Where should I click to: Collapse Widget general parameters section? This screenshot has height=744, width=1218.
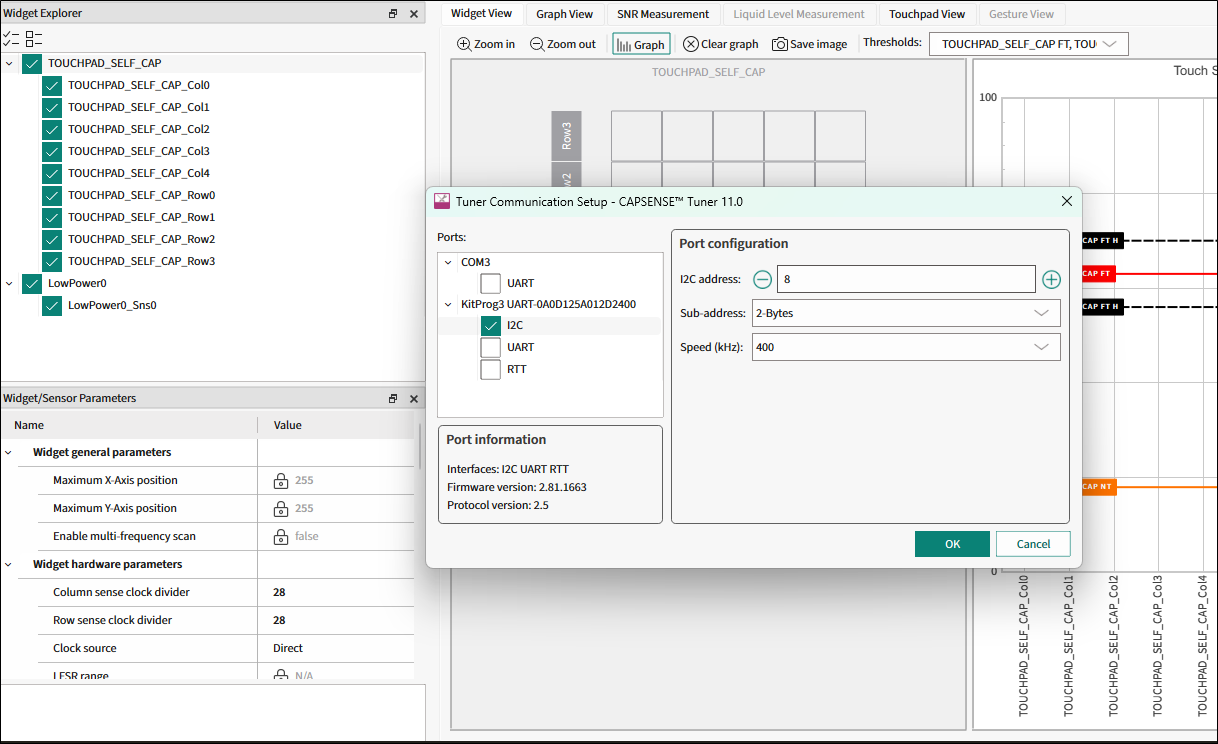(9, 452)
